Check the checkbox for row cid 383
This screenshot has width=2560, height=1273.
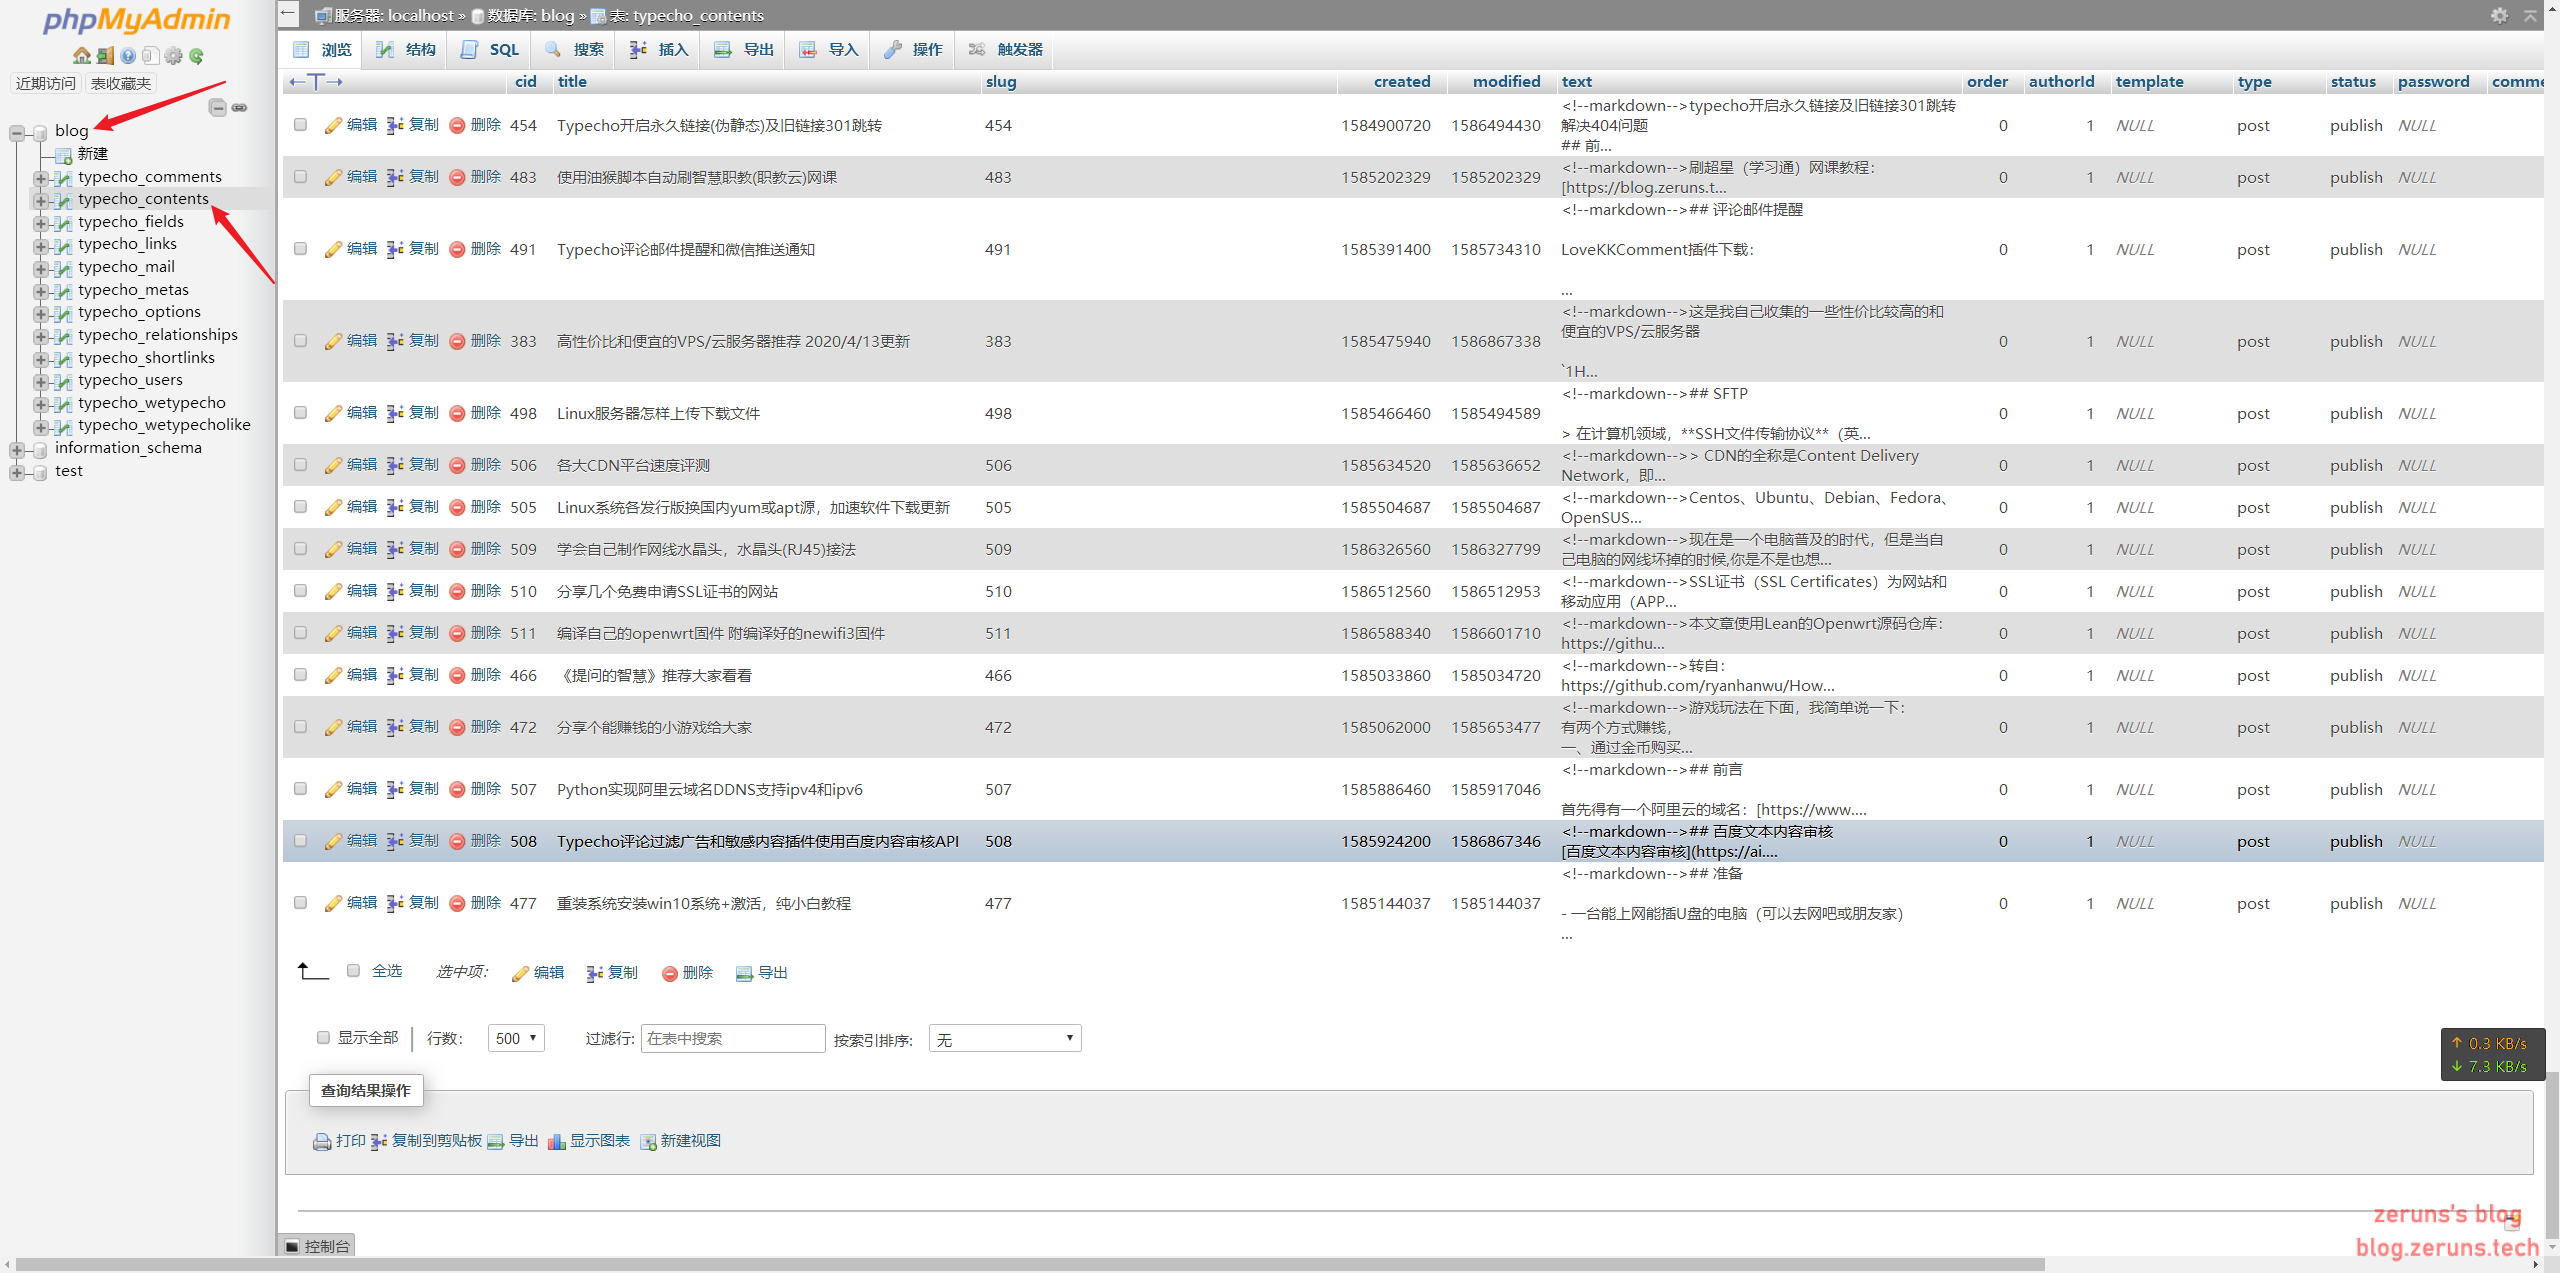click(x=300, y=341)
